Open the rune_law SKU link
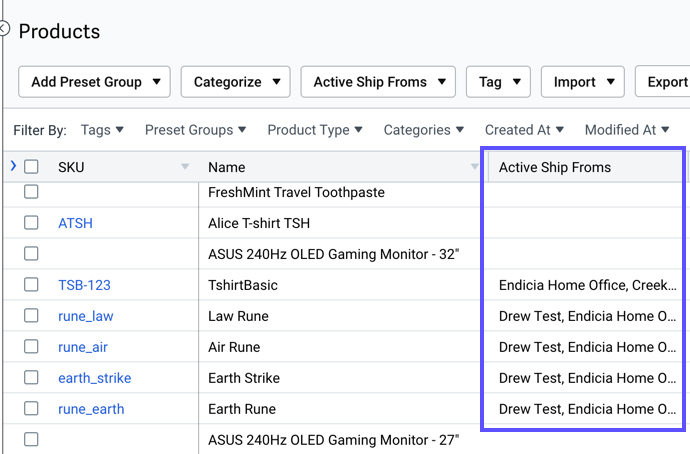This screenshot has height=454, width=690. [x=86, y=316]
